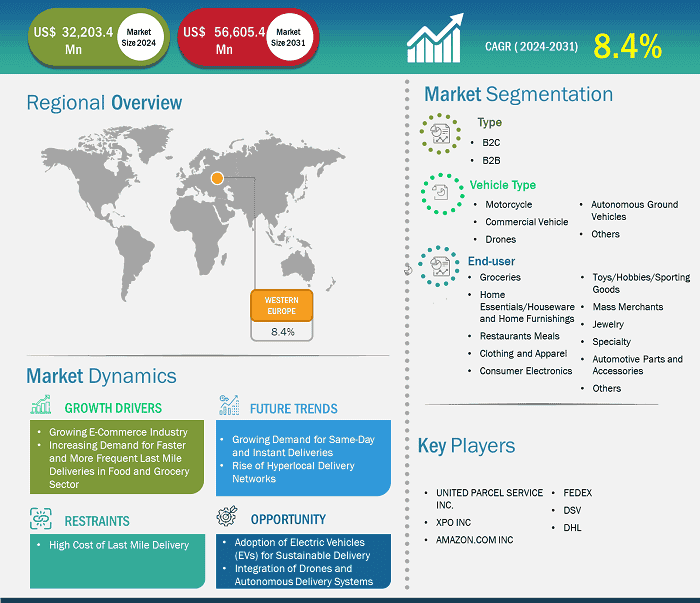The image size is (700, 603).
Task: Click 'Home Essentials/Houseware' bullet item
Action: [x=527, y=307]
